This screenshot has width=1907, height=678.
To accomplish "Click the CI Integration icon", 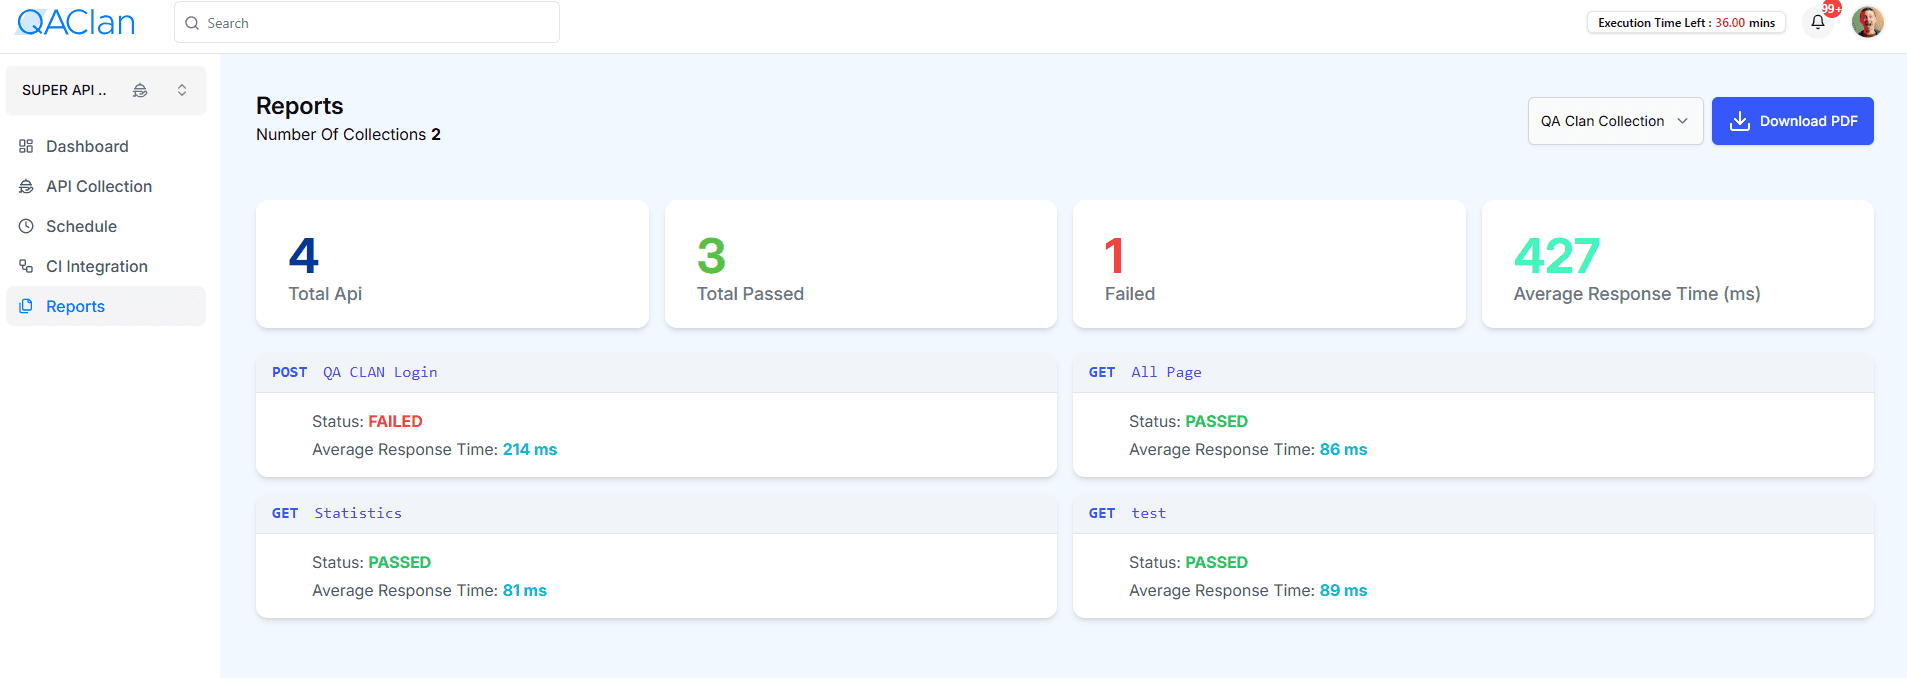I will pos(26,266).
